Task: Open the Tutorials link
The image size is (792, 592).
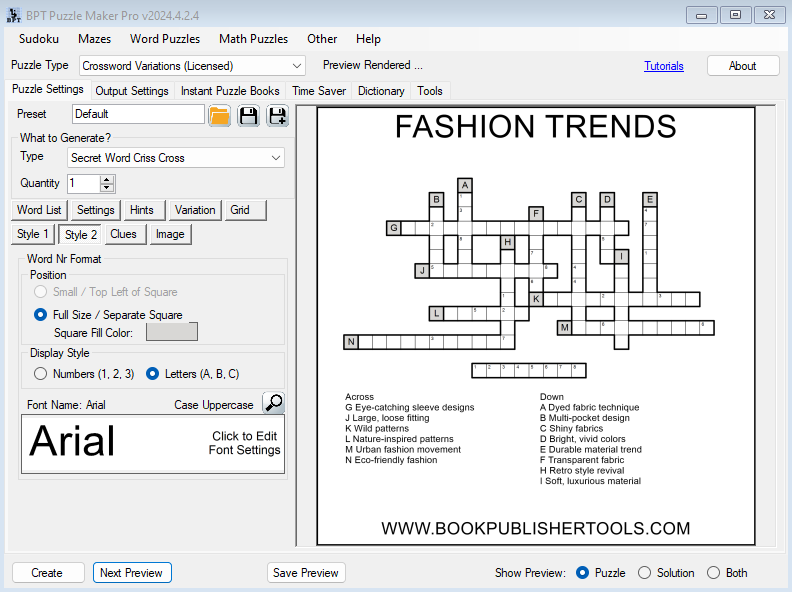Action: point(664,66)
